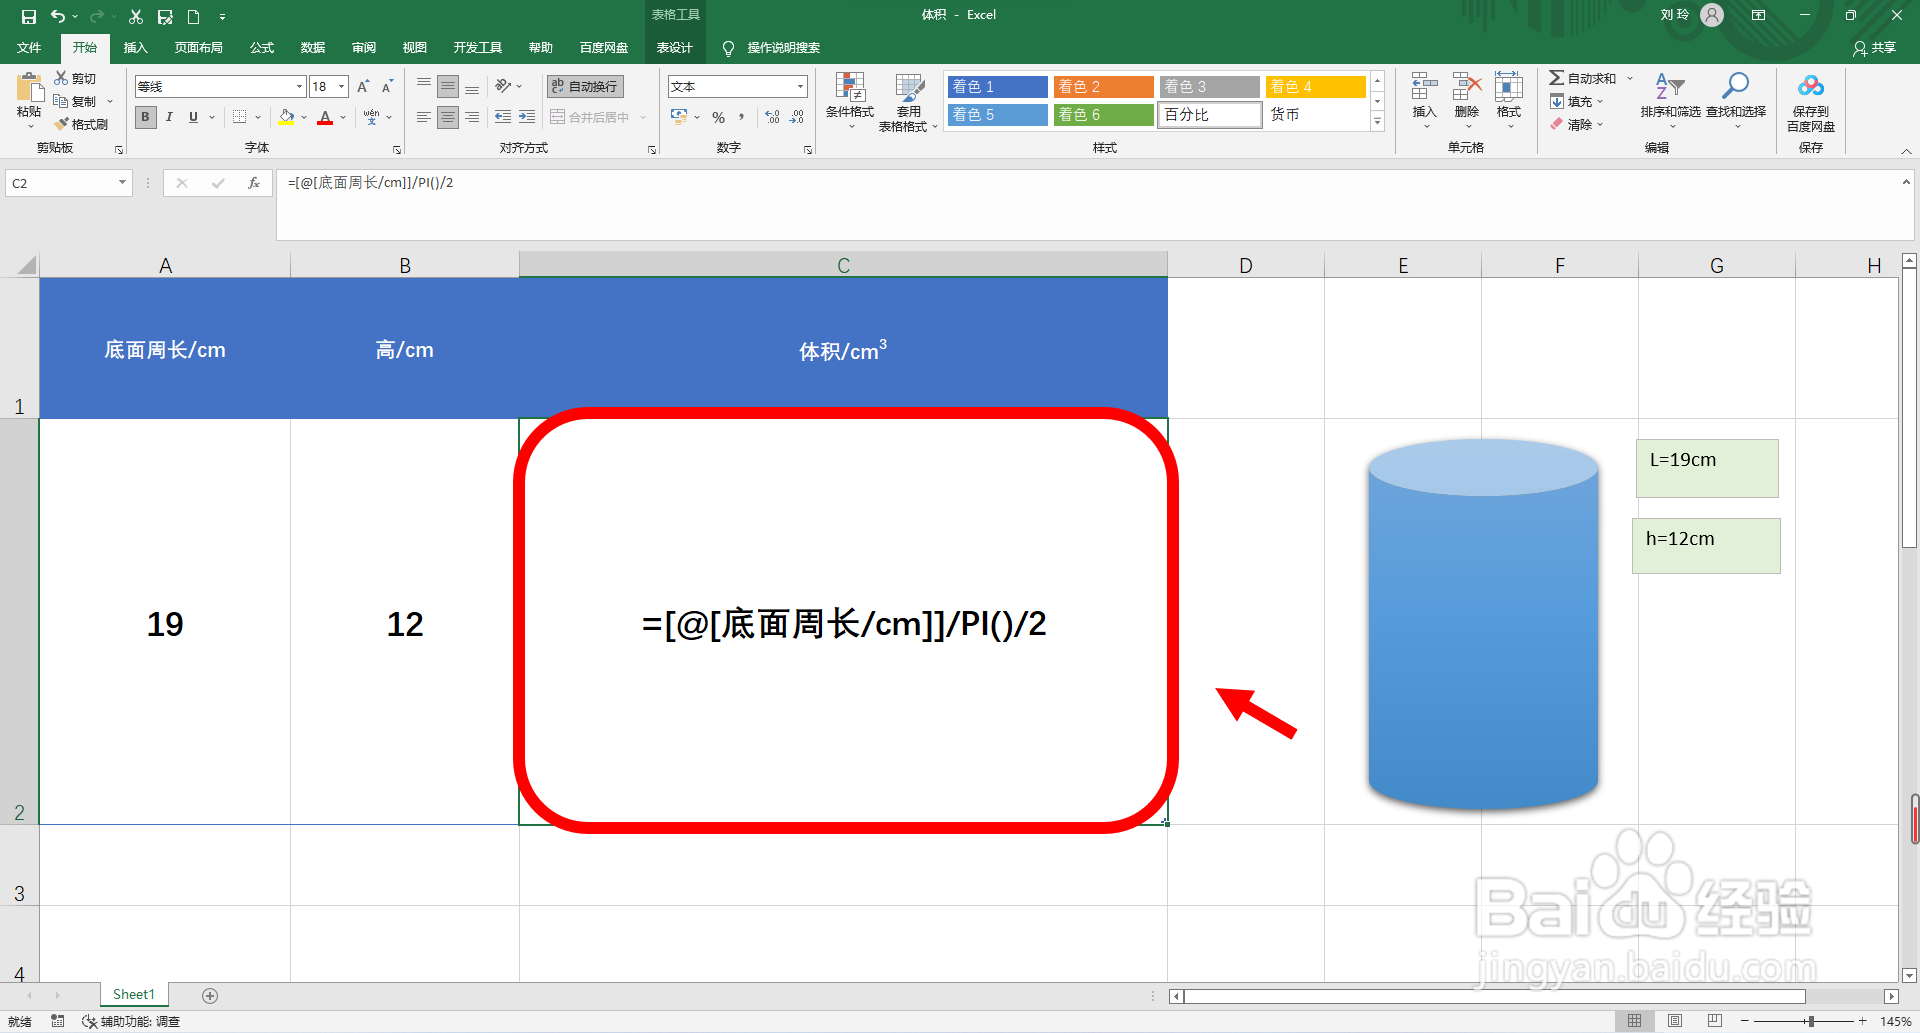This screenshot has width=1920, height=1033.
Task: Switch to the Table Design (表设计) tab
Action: tap(674, 48)
